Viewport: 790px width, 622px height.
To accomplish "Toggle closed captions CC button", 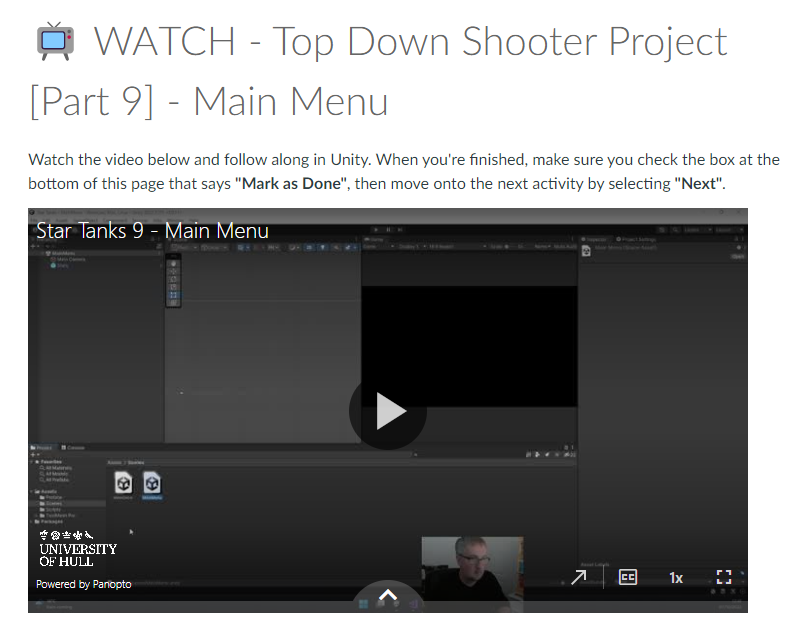I will [x=628, y=577].
